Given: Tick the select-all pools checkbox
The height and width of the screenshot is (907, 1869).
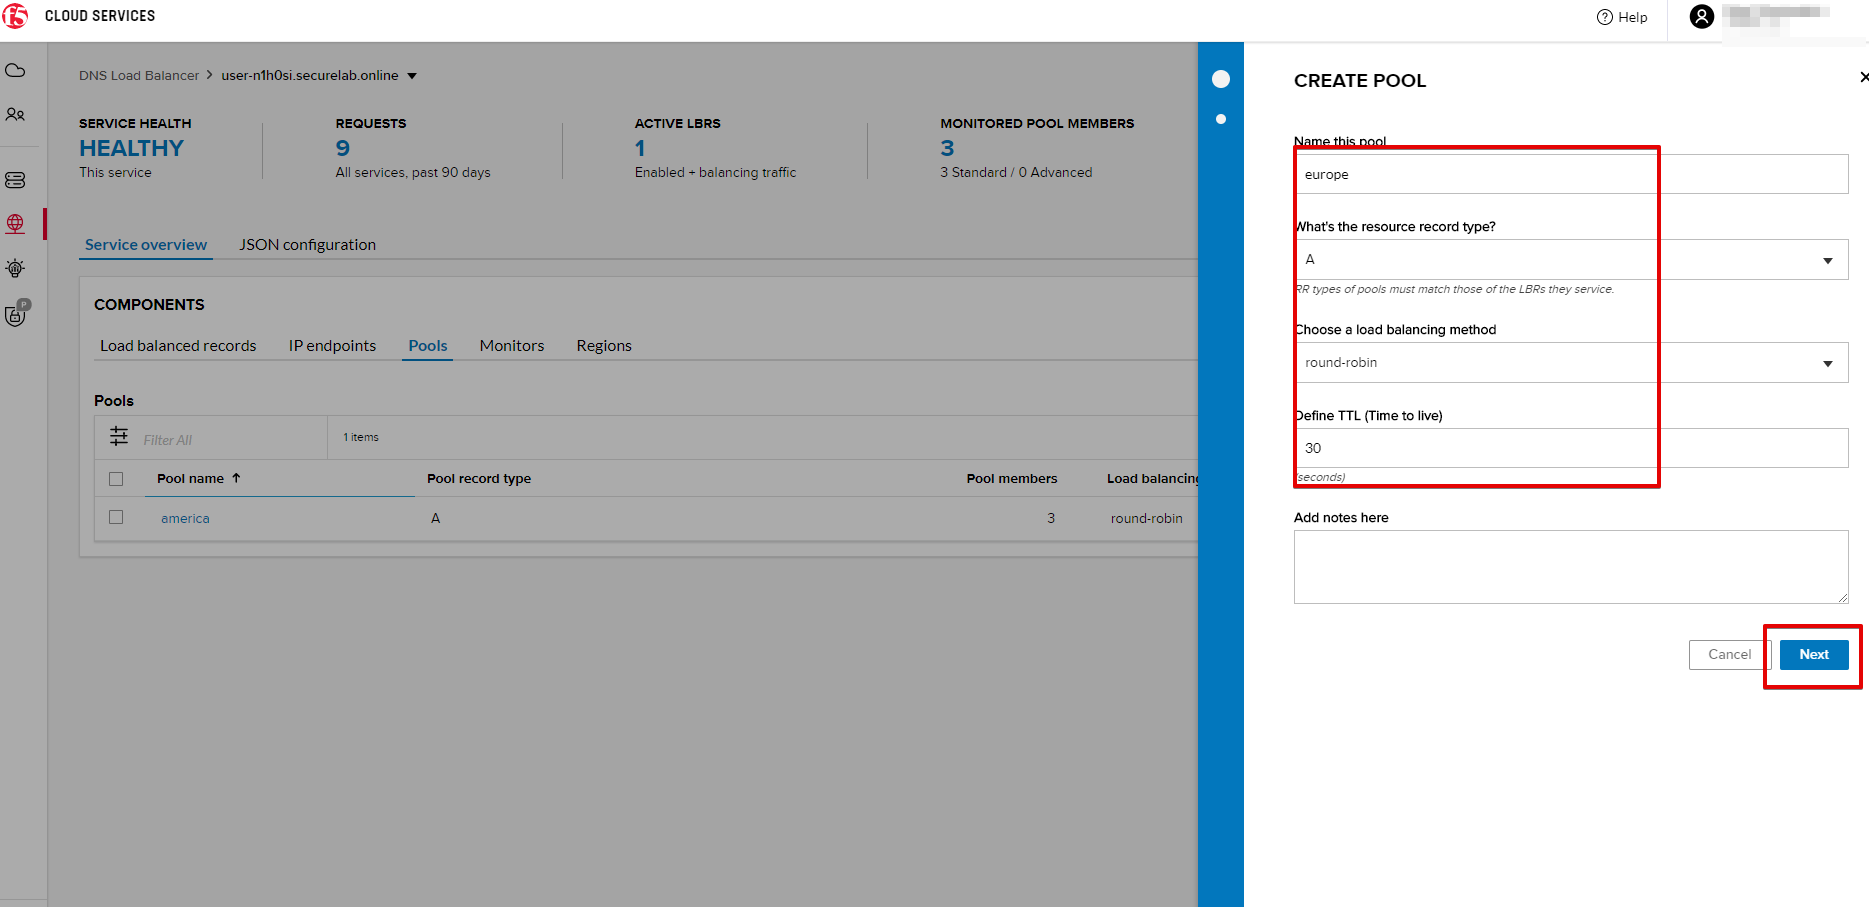Looking at the screenshot, I should (x=116, y=479).
